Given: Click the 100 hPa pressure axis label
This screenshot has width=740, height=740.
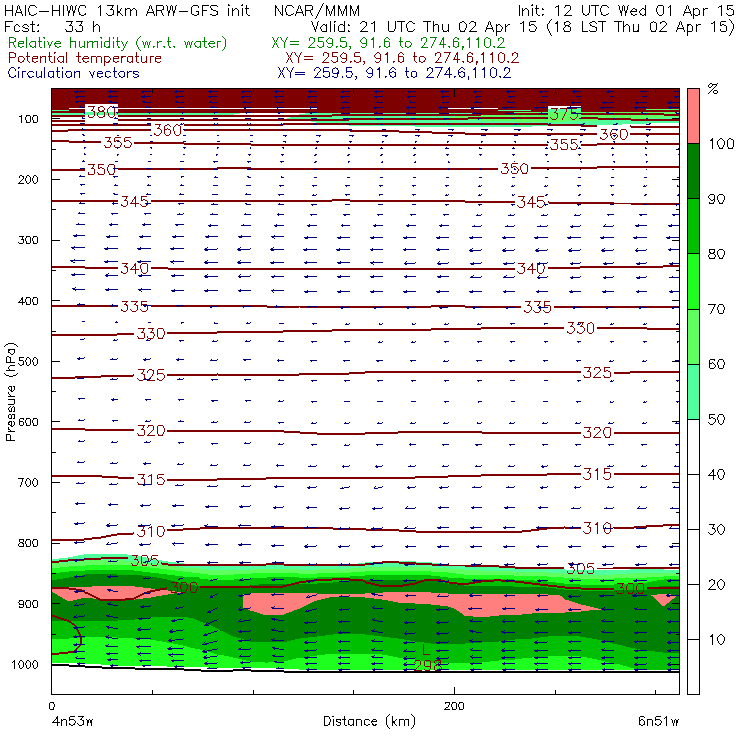Looking at the screenshot, I should pos(28,119).
